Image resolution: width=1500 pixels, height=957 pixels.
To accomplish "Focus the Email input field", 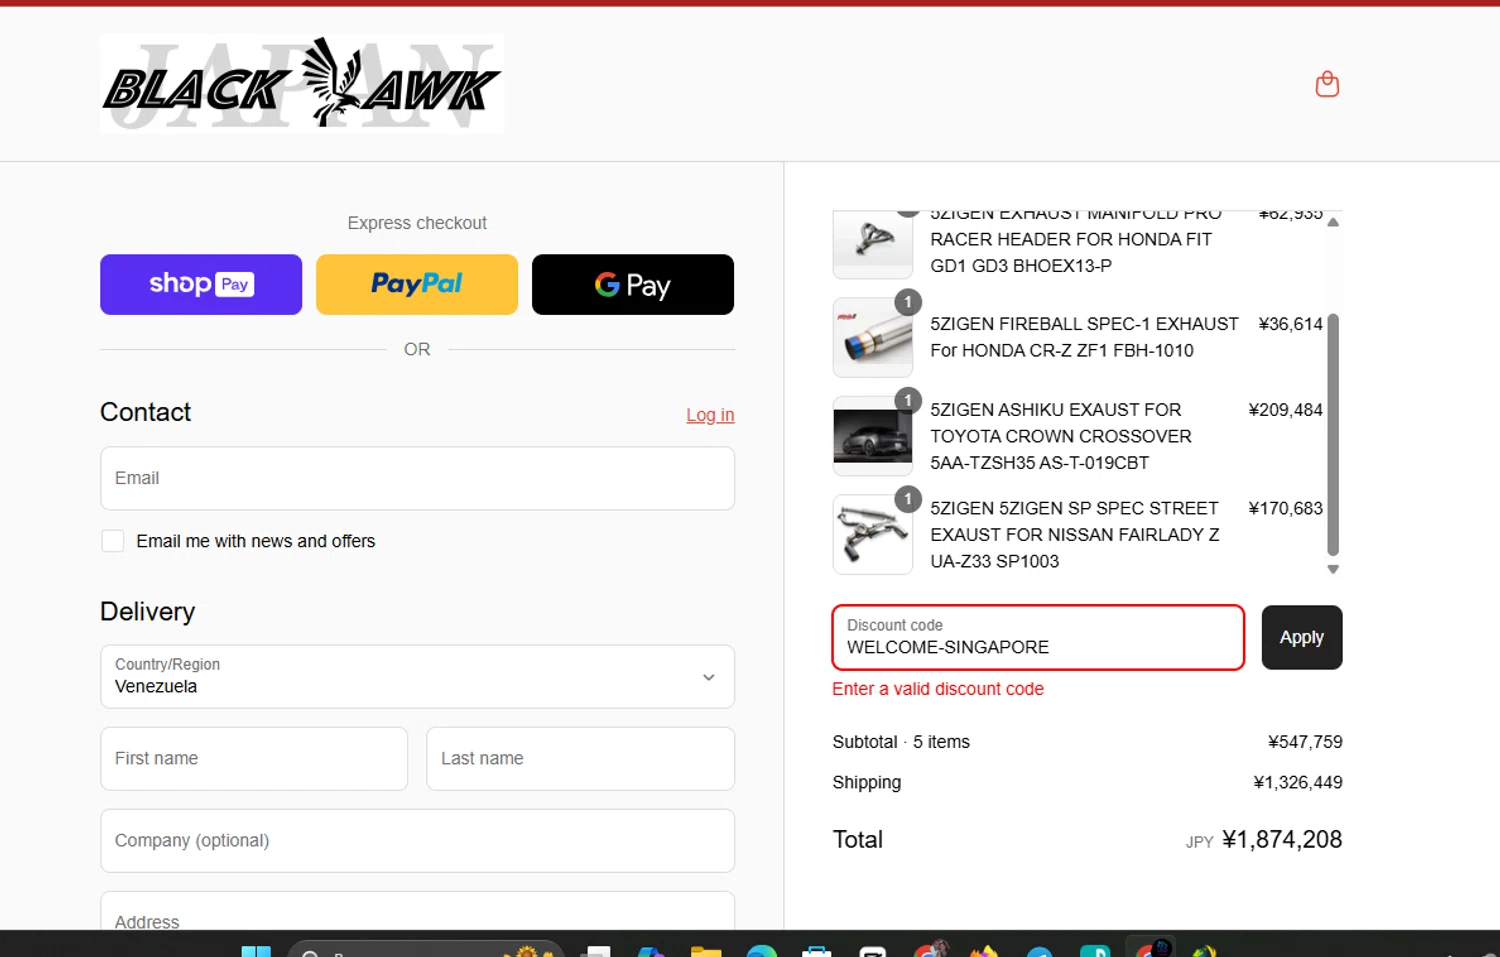I will point(417,478).
